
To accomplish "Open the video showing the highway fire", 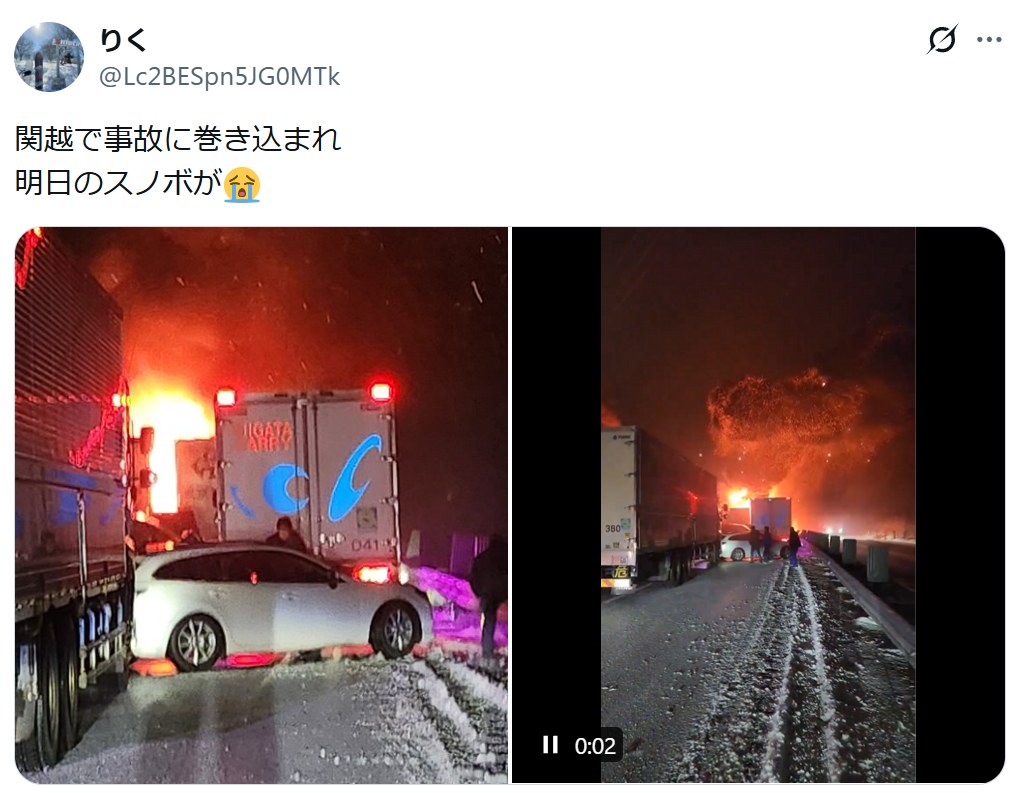I will [758, 505].
